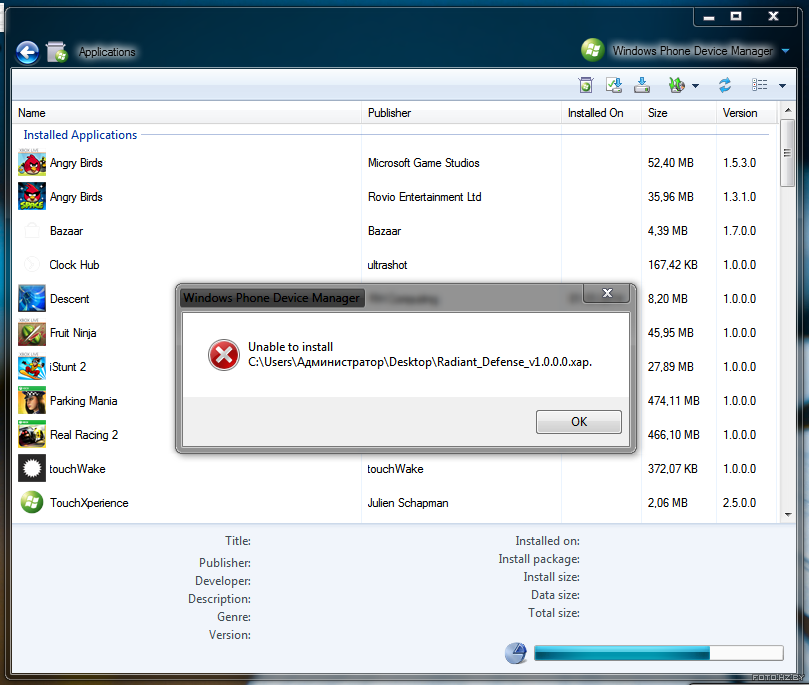Click the Fruit Ninja app icon
Viewport: 809px width, 685px height.
click(x=32, y=332)
